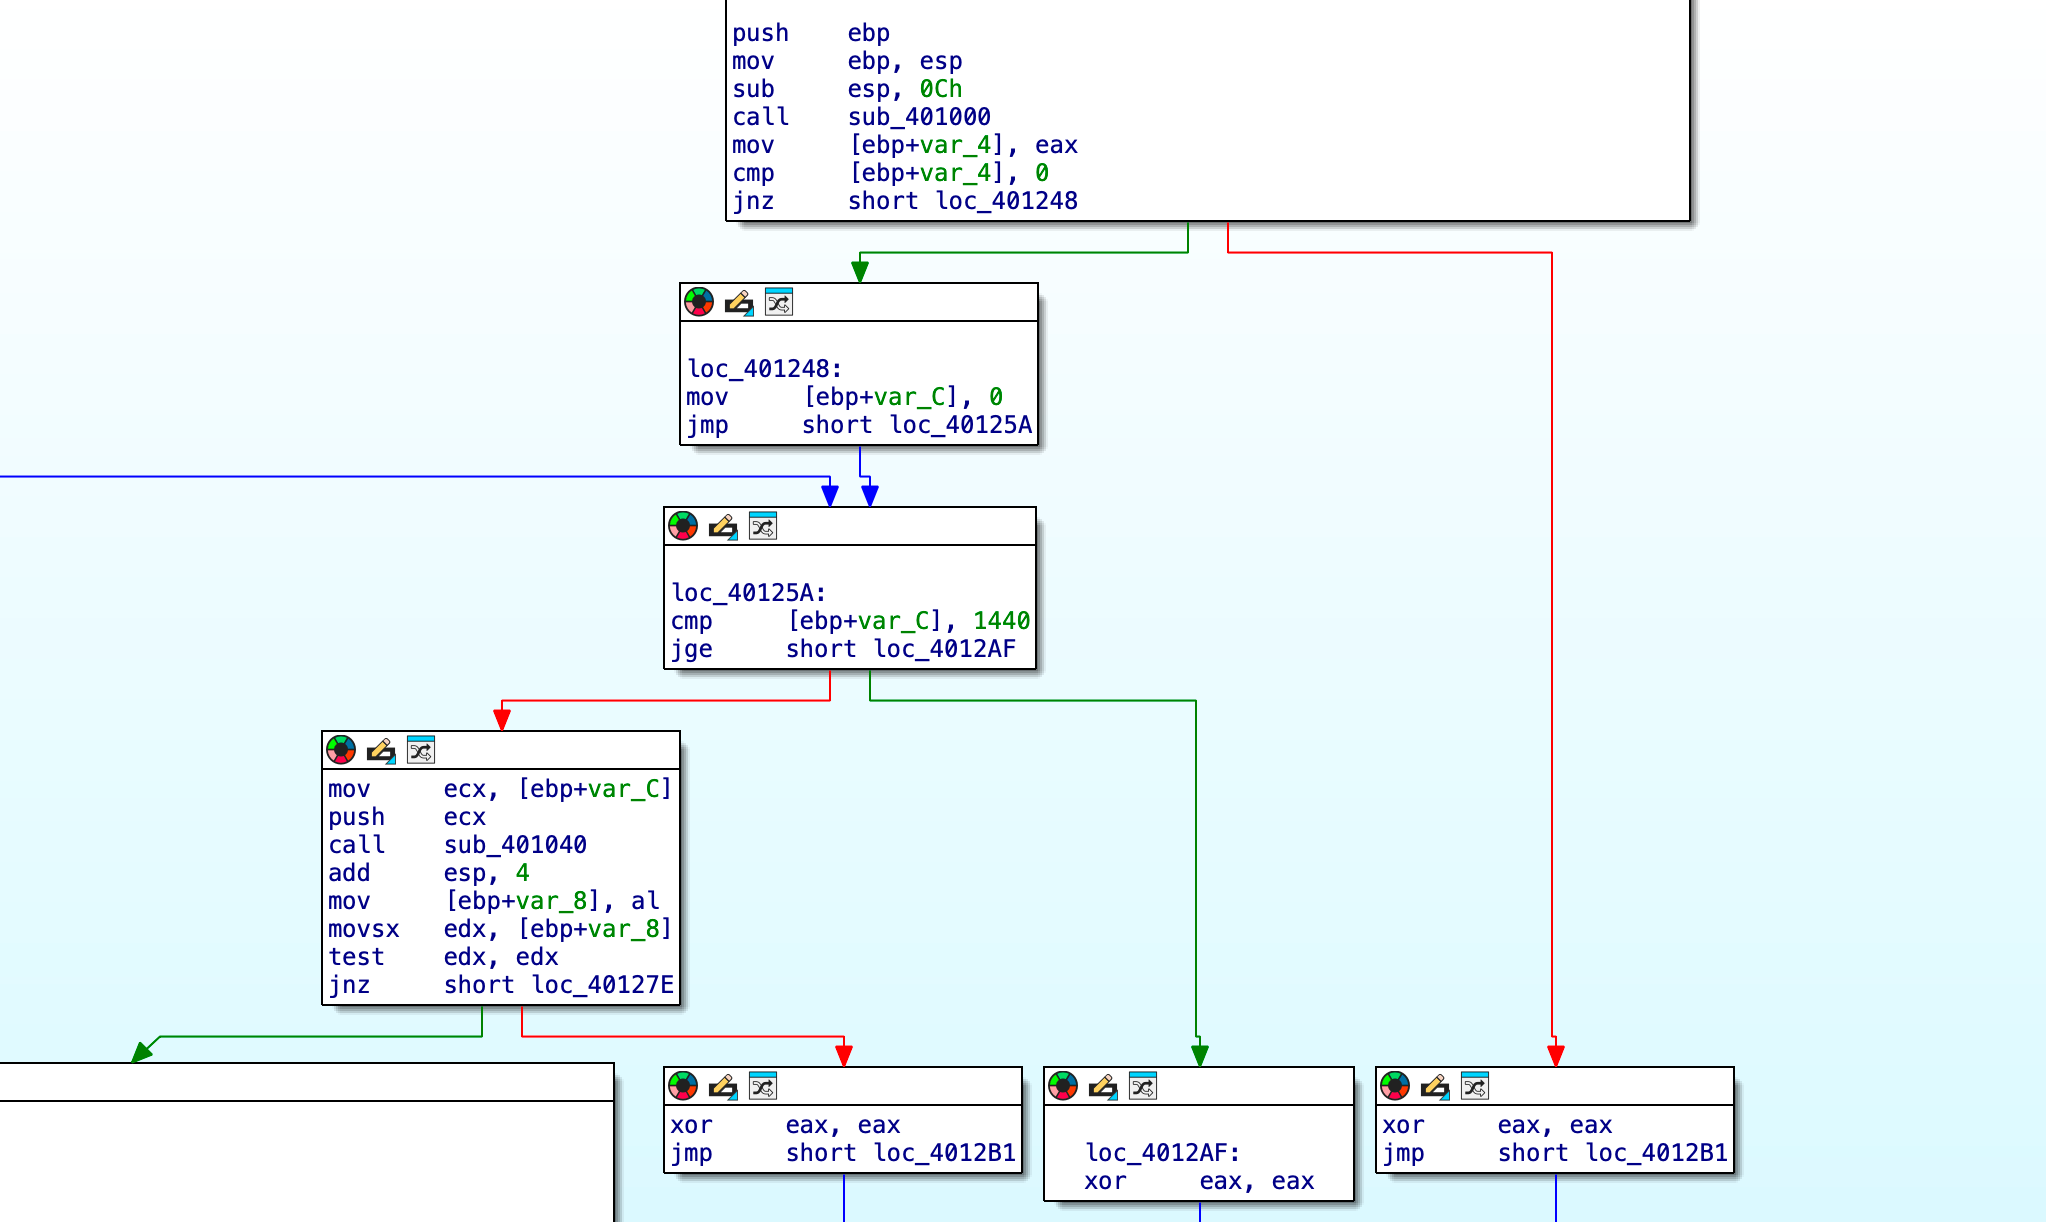
Task: Select the 'loc_40125A:' label line
Action: (x=749, y=593)
